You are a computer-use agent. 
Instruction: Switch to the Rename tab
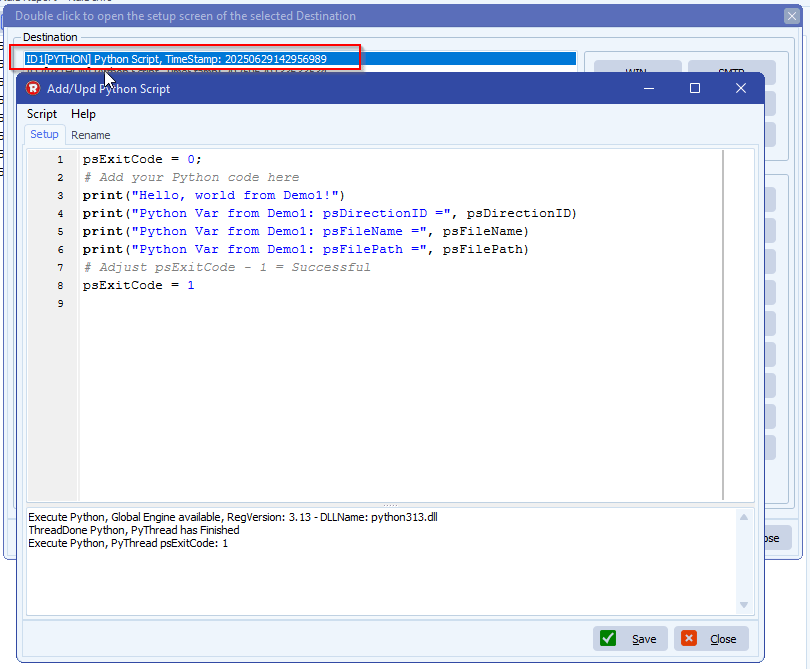point(90,135)
